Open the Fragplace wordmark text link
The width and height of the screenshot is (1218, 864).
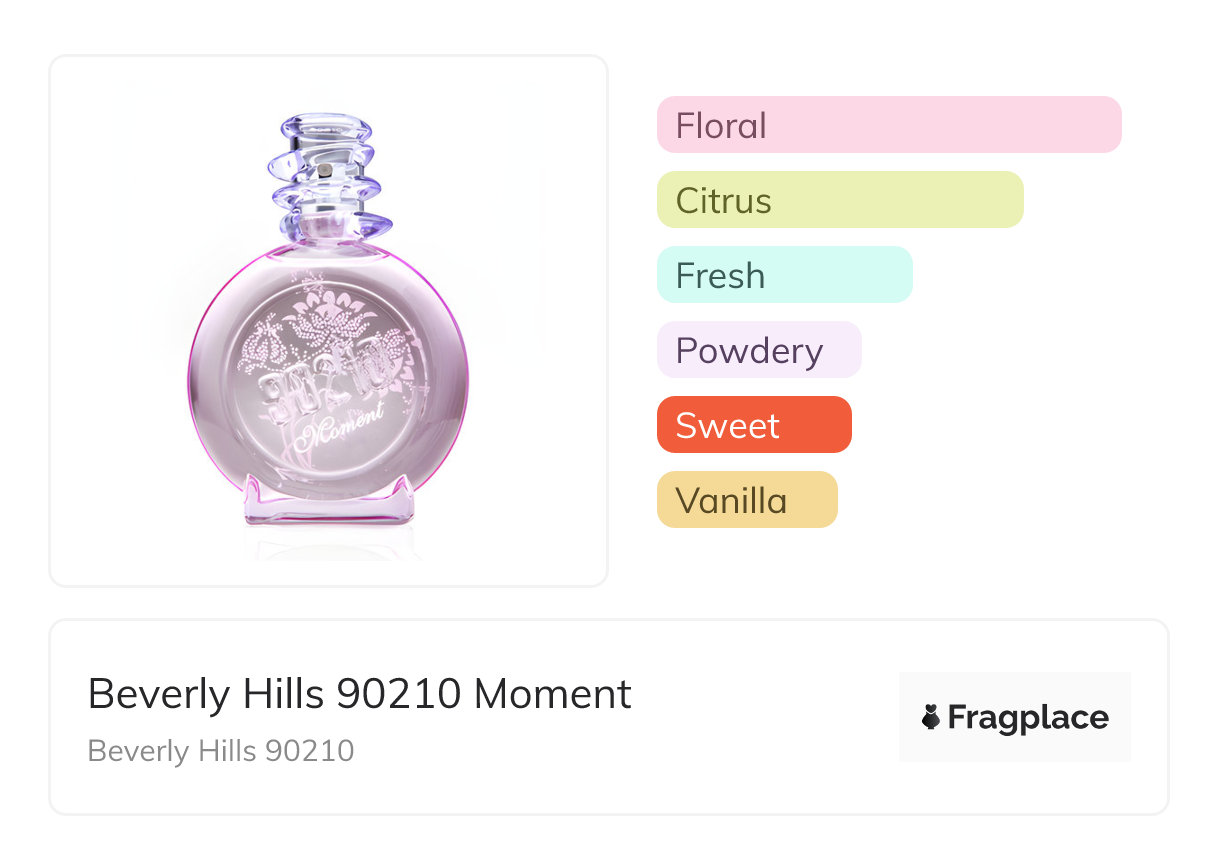click(x=1028, y=717)
